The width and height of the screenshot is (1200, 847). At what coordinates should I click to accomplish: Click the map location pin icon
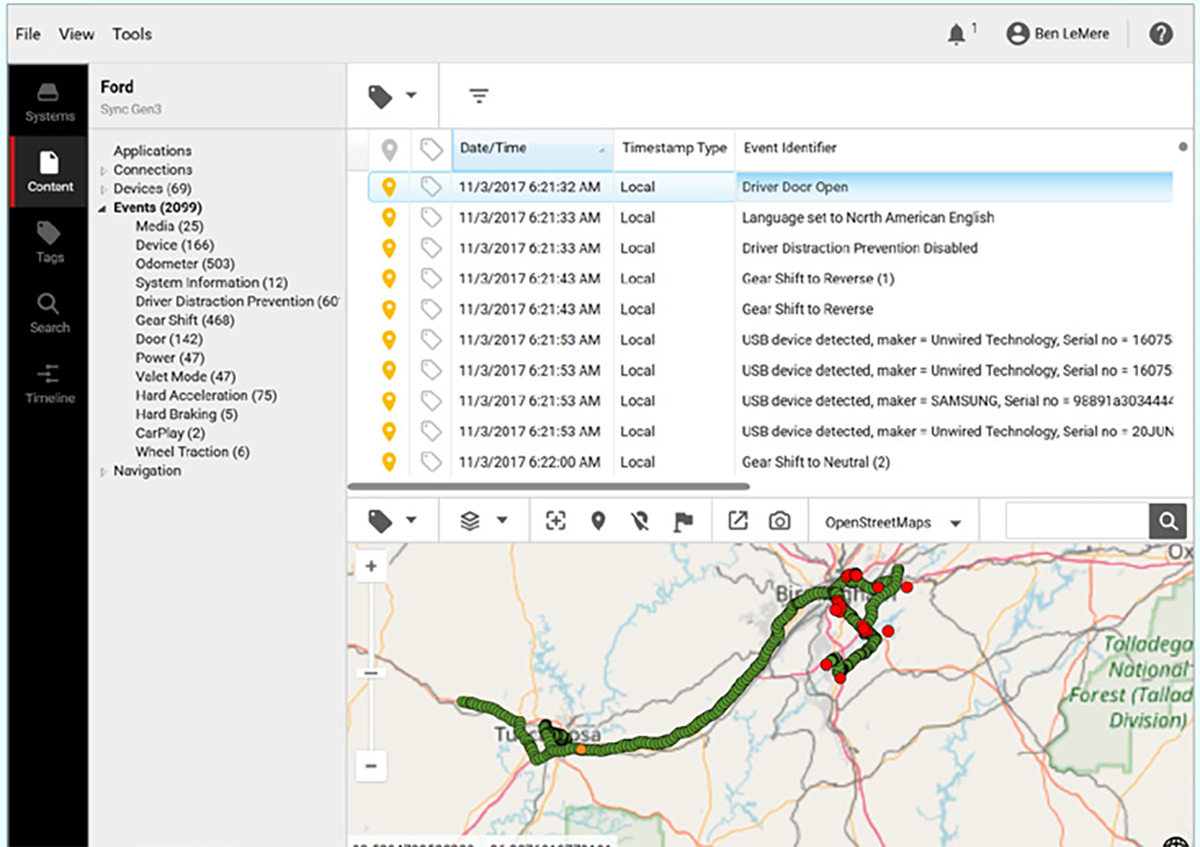[x=598, y=521]
